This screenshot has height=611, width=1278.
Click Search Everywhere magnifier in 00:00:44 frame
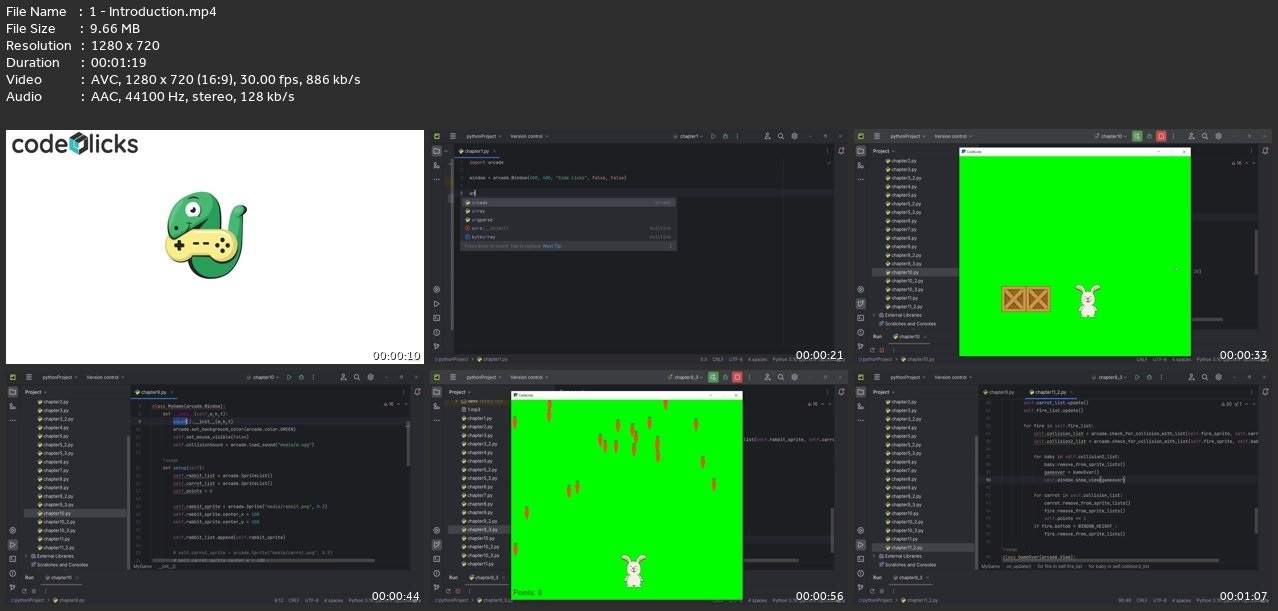click(x=357, y=377)
